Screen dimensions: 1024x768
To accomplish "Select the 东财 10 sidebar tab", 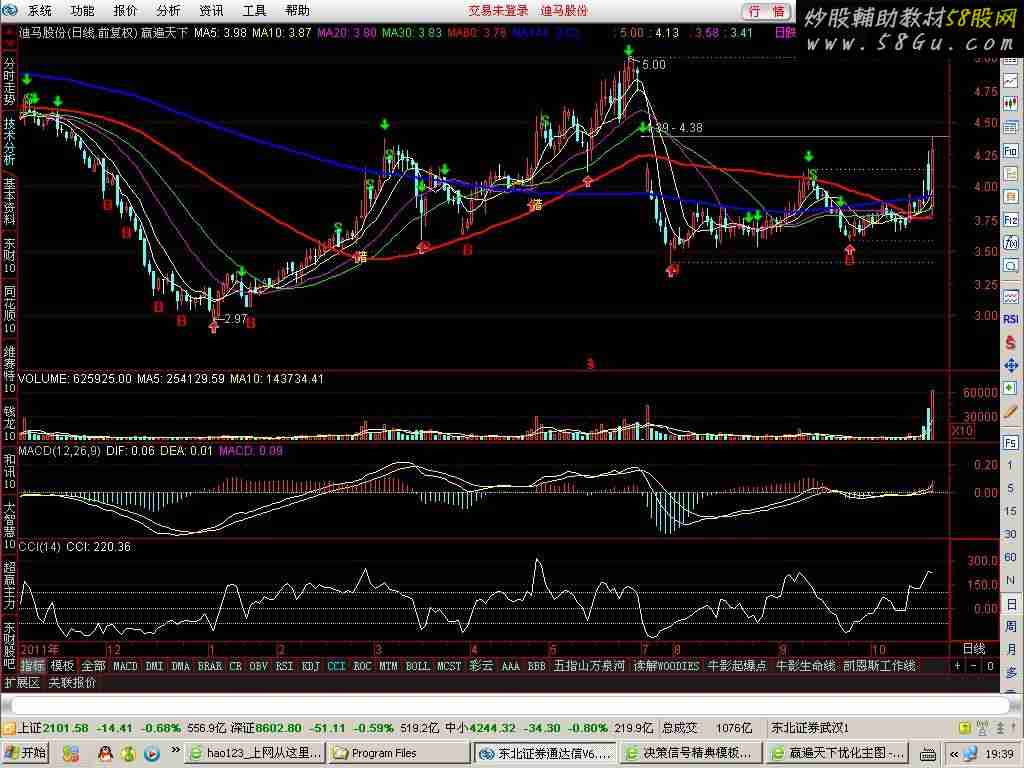I will [x=8, y=255].
